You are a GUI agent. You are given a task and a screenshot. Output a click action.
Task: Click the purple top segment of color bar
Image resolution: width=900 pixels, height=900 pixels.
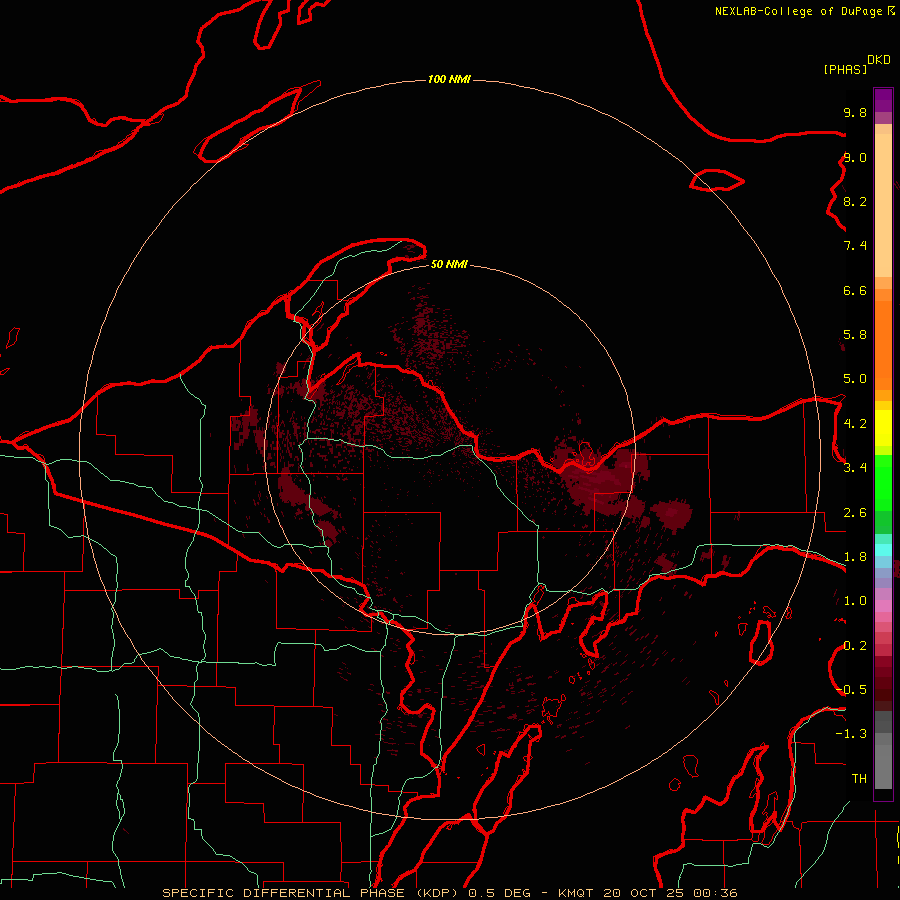[883, 101]
